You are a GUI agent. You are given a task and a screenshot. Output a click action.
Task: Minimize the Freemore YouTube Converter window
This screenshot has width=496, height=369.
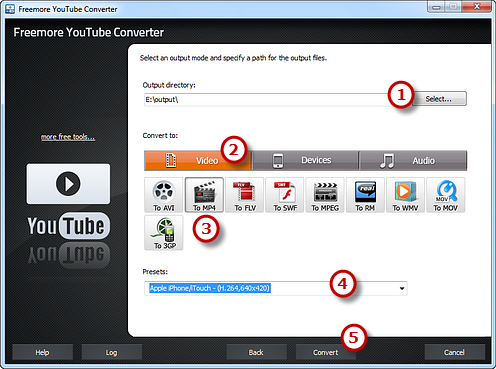pyautogui.click(x=437, y=7)
